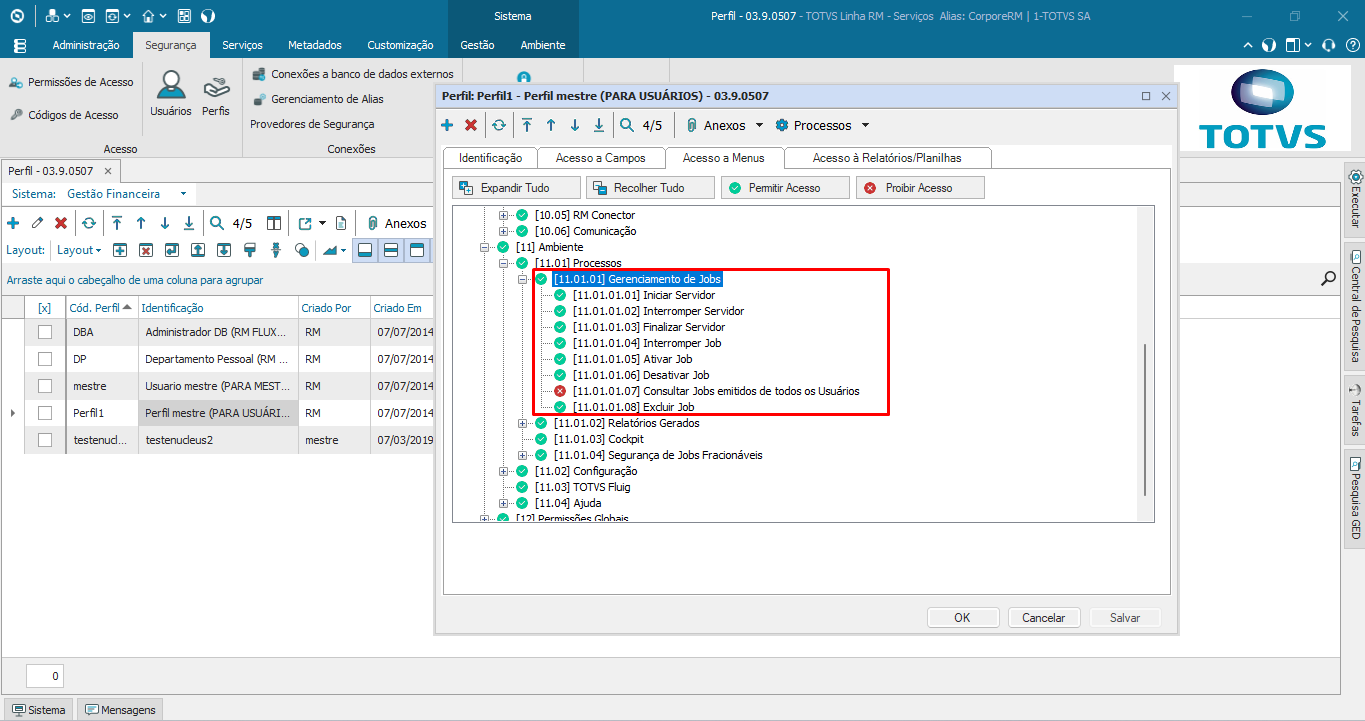This screenshot has width=1365, height=721.
Task: Click the home icon in the title bar
Action: click(148, 16)
